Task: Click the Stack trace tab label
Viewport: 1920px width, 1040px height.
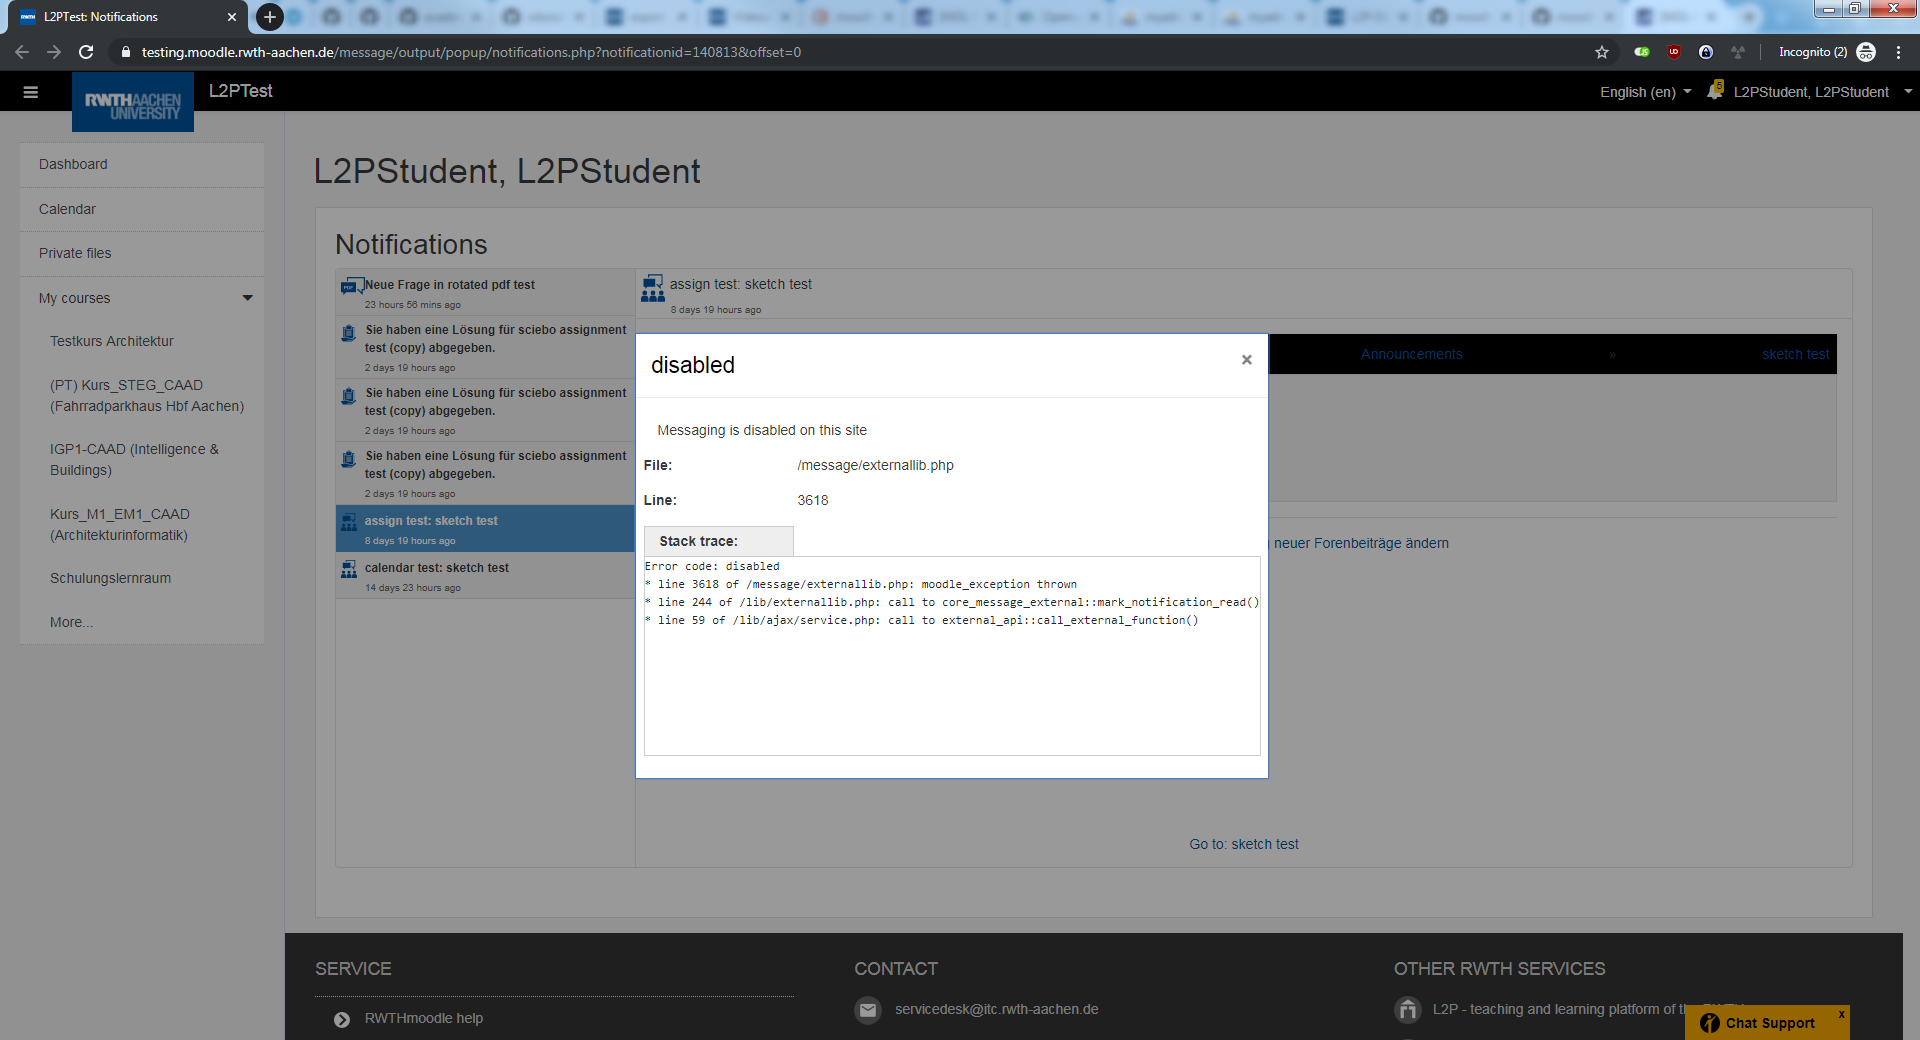Action: click(718, 541)
